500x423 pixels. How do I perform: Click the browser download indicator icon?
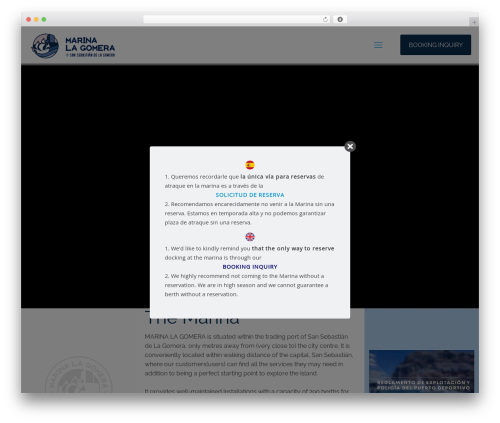click(340, 20)
